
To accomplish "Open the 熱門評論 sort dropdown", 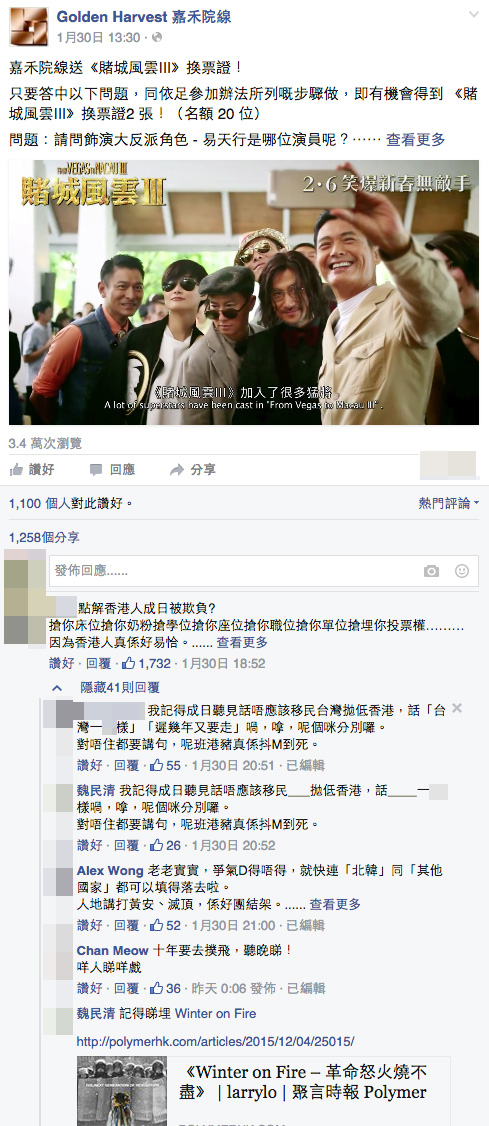I will point(449,503).
